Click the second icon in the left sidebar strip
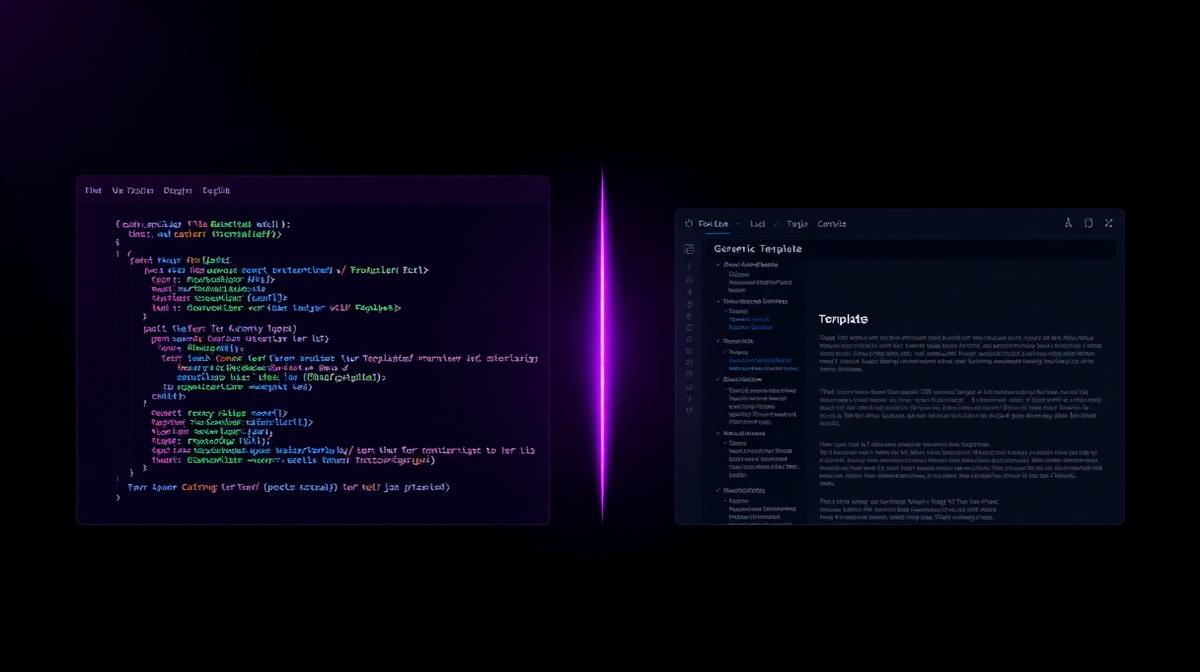This screenshot has height=672, width=1200. coord(689,267)
